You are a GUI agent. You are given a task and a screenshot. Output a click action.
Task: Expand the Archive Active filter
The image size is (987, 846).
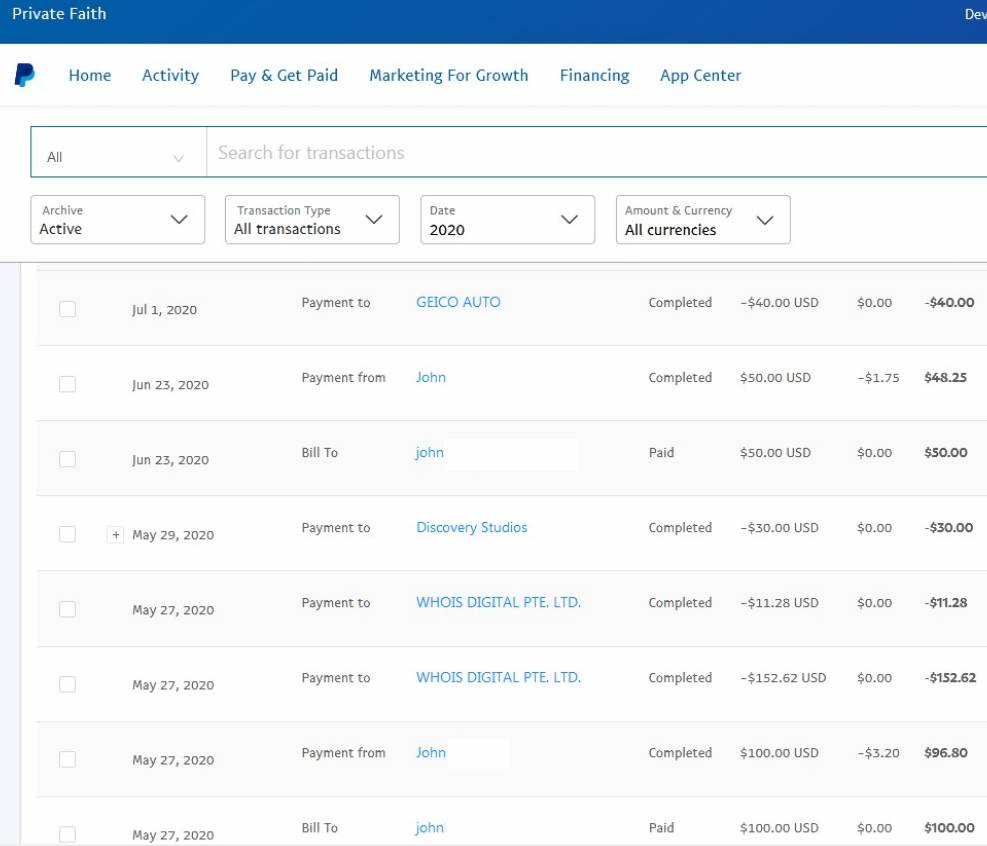[118, 220]
